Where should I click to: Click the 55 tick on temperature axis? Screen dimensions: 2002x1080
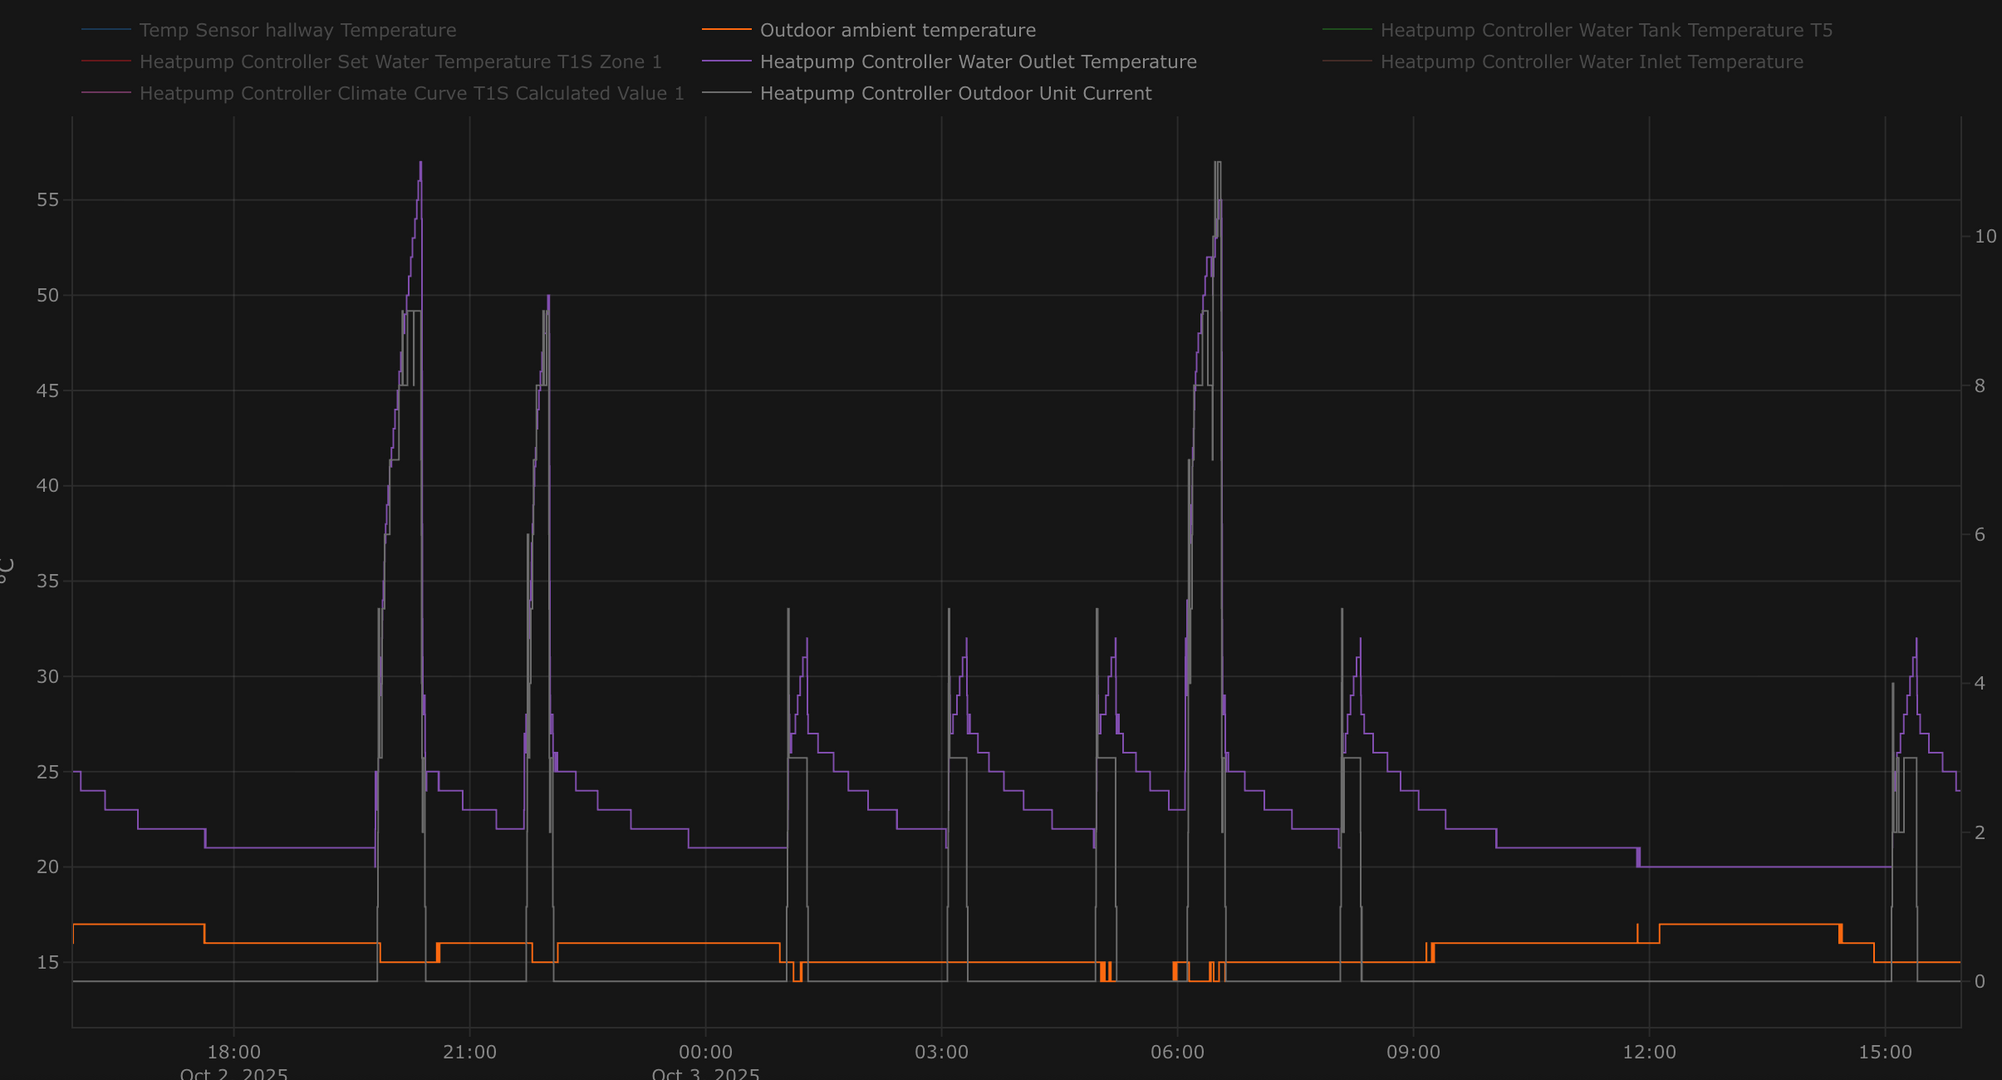click(x=48, y=200)
